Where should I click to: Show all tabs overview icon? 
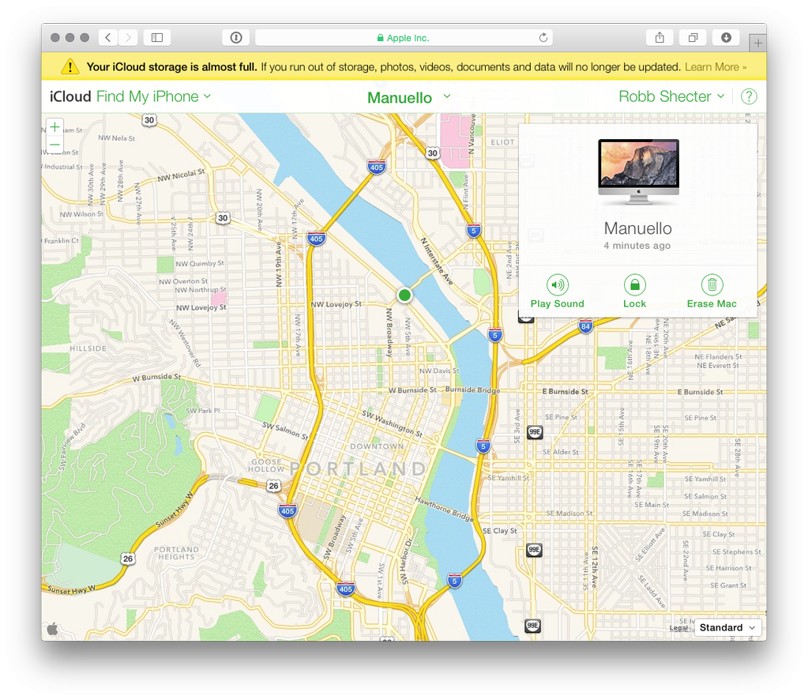(693, 37)
